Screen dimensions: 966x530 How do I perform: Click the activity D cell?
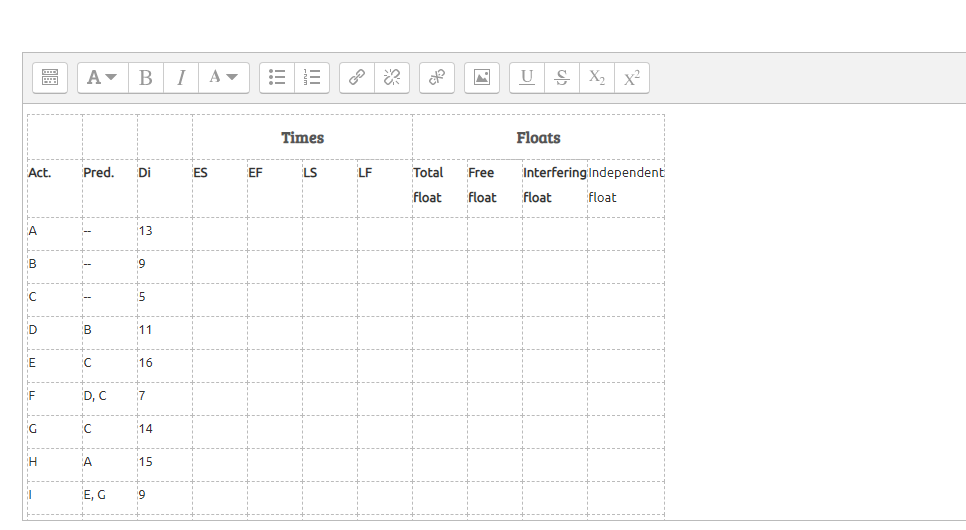[x=55, y=333]
